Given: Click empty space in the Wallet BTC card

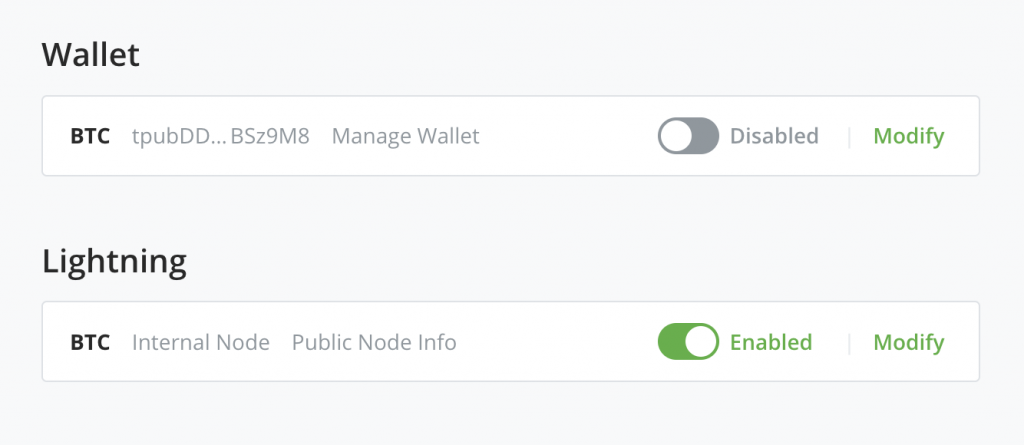Looking at the screenshot, I should pyautogui.click(x=568, y=136).
